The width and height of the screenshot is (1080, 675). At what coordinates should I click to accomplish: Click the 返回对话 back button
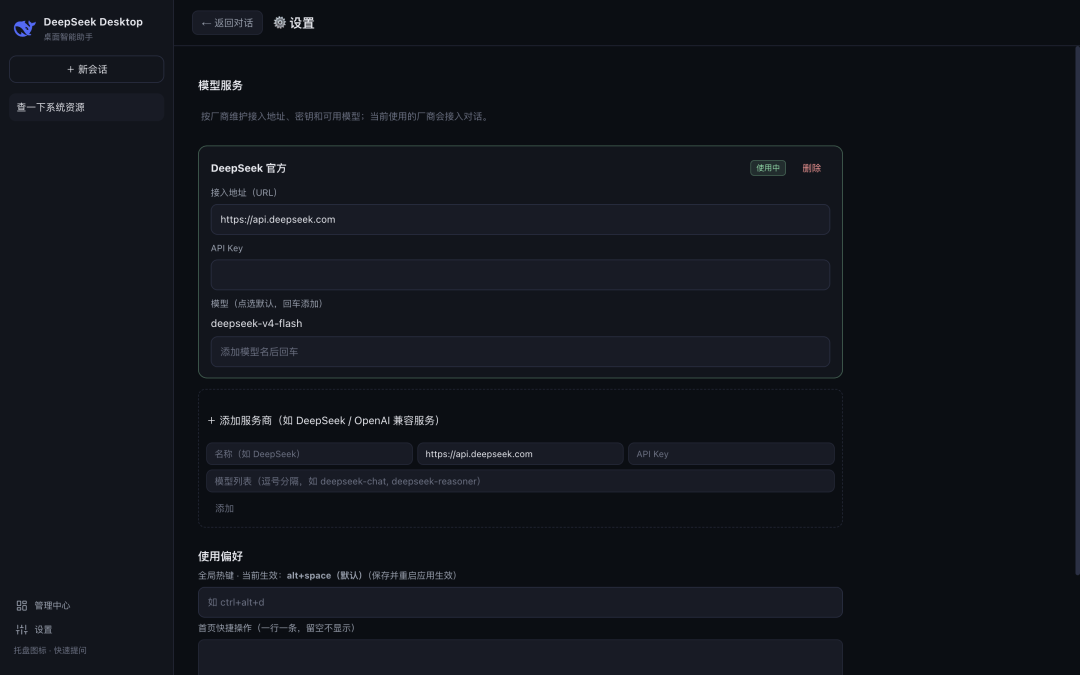tap(227, 23)
